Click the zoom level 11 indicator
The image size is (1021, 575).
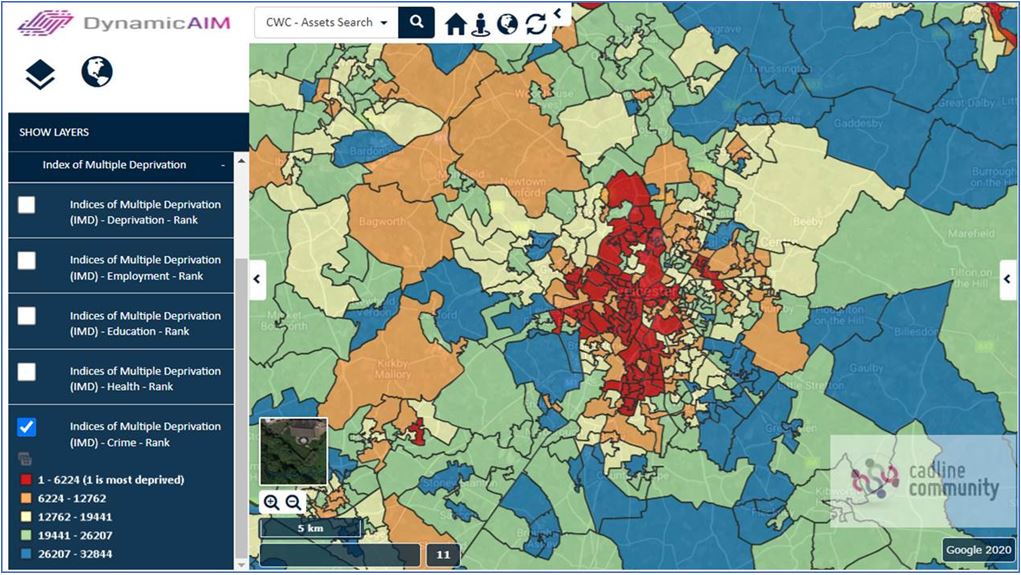pos(443,555)
